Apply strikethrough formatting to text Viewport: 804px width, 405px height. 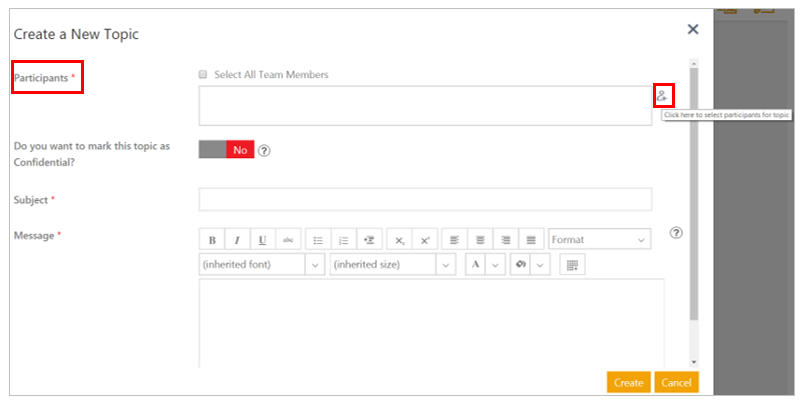(x=287, y=240)
